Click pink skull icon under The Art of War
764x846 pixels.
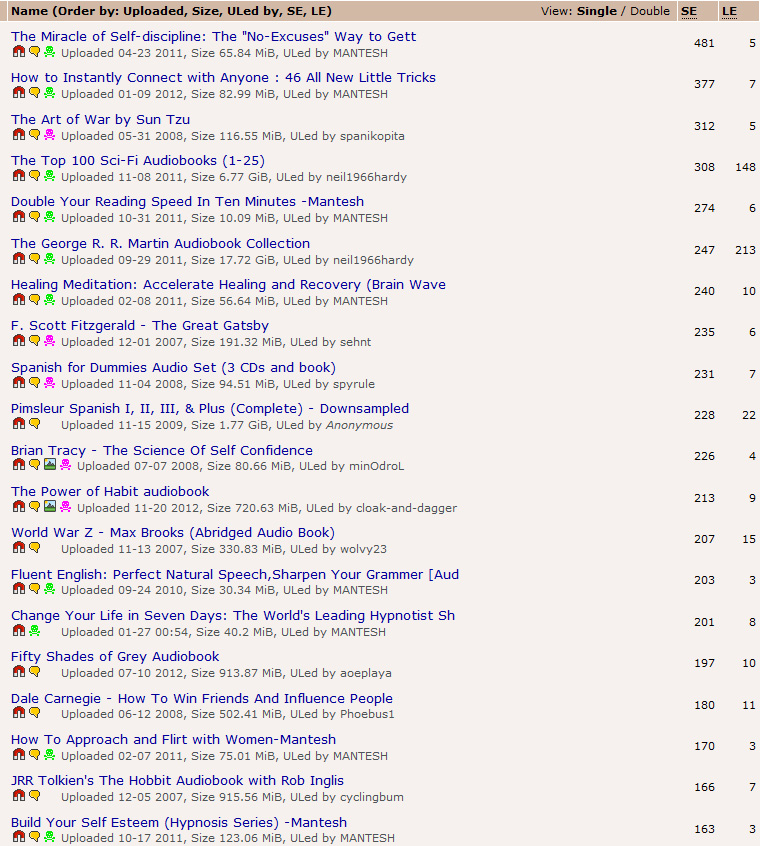pos(50,134)
